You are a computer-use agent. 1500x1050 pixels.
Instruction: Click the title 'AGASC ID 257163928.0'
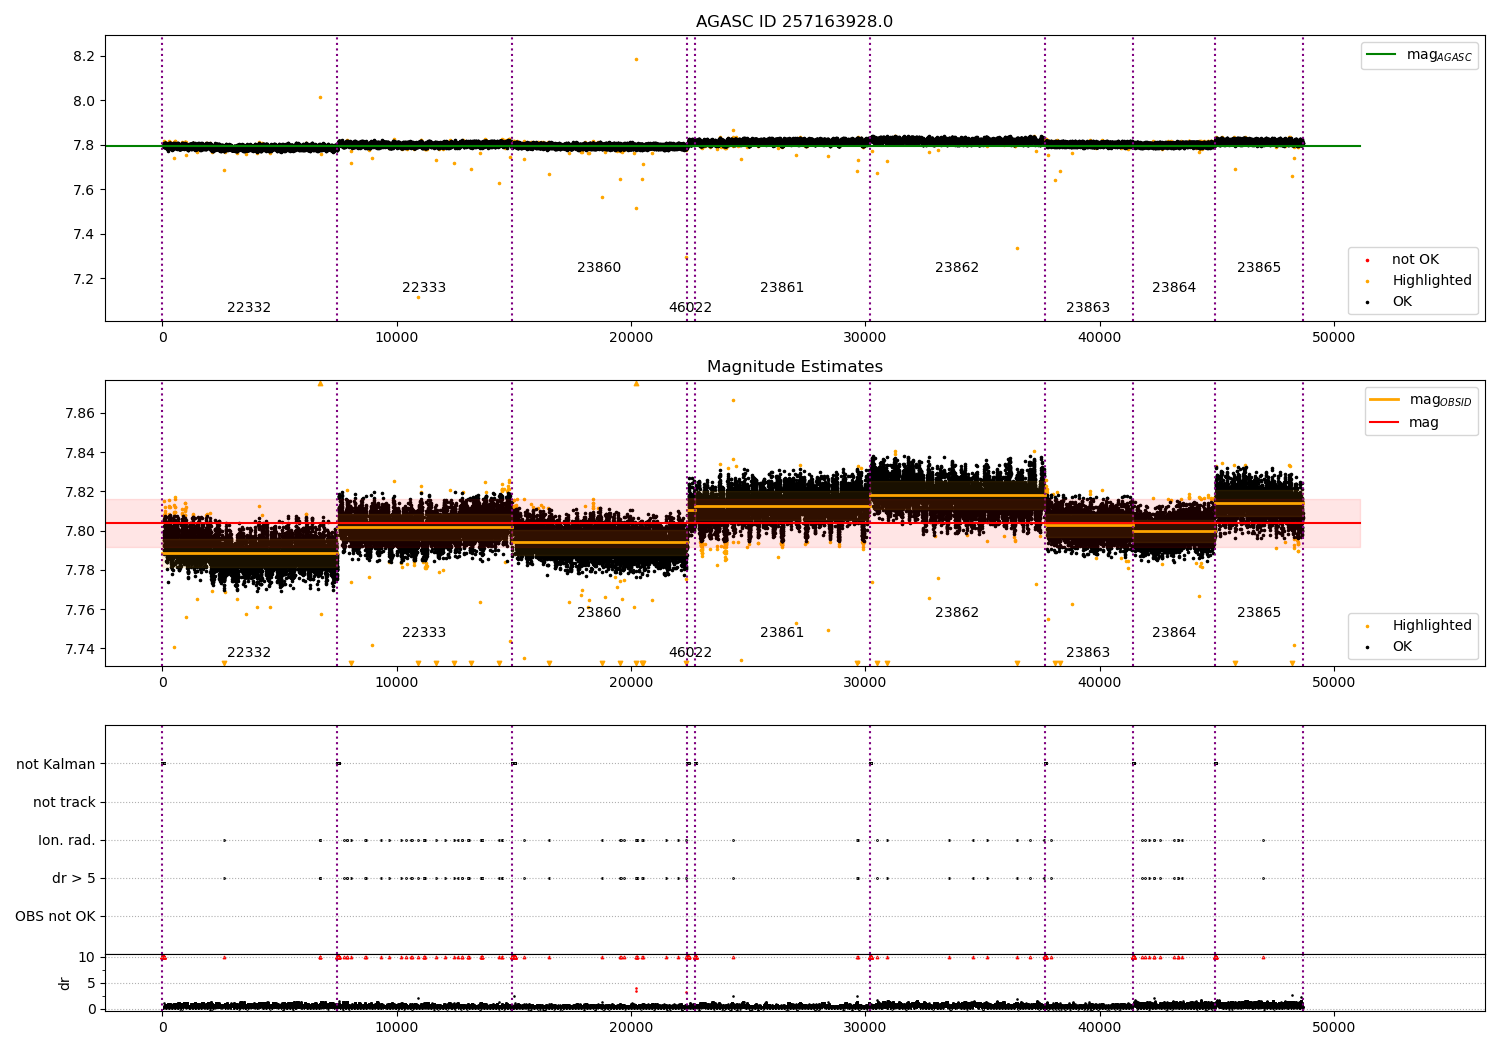[794, 22]
